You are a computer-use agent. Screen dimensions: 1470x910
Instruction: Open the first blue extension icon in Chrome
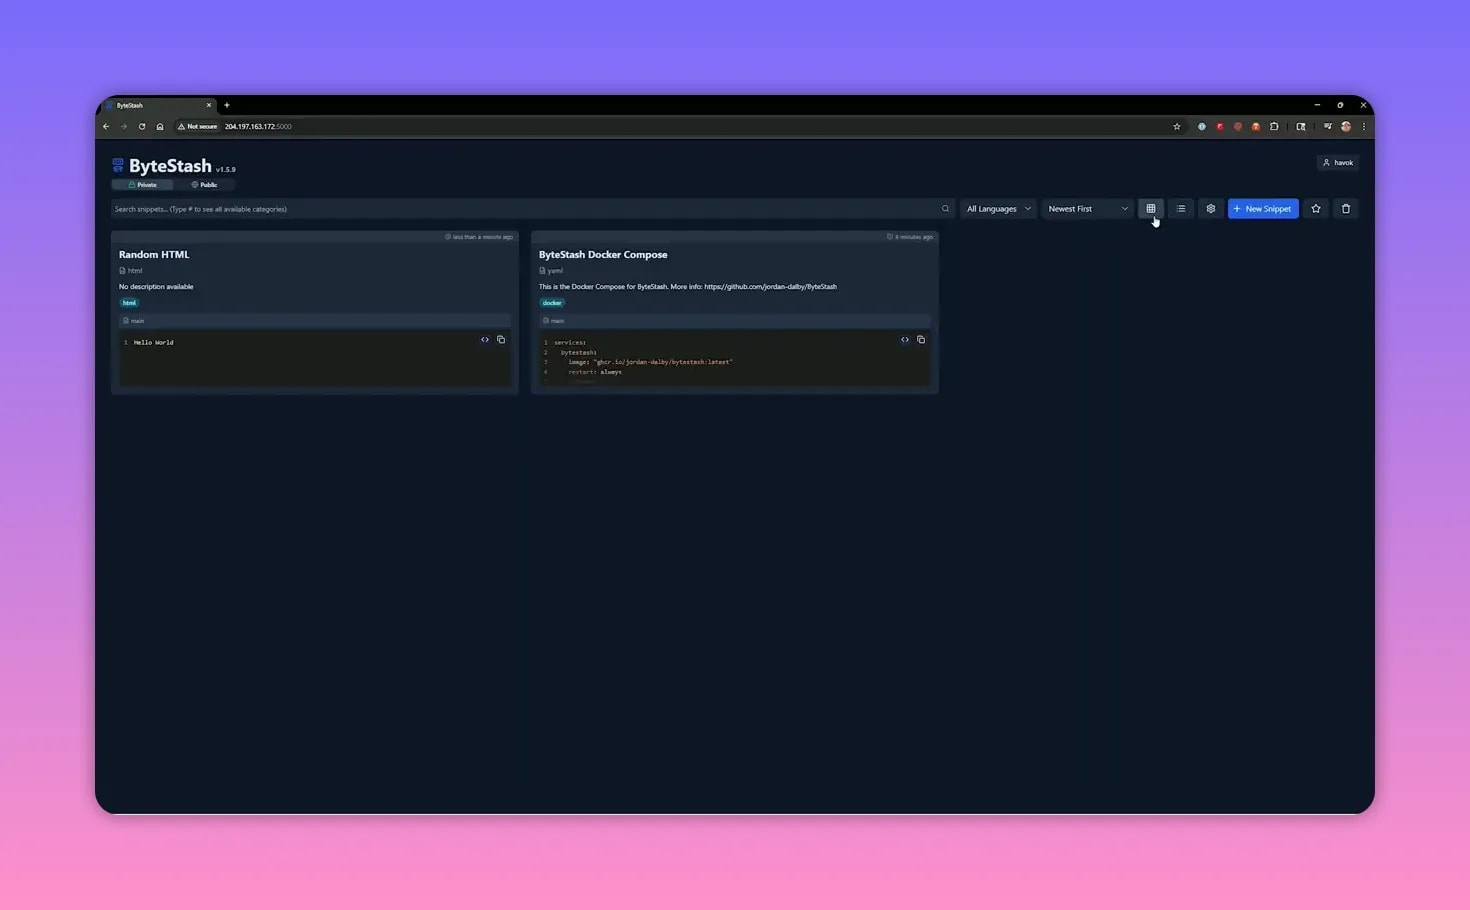pyautogui.click(x=1201, y=127)
